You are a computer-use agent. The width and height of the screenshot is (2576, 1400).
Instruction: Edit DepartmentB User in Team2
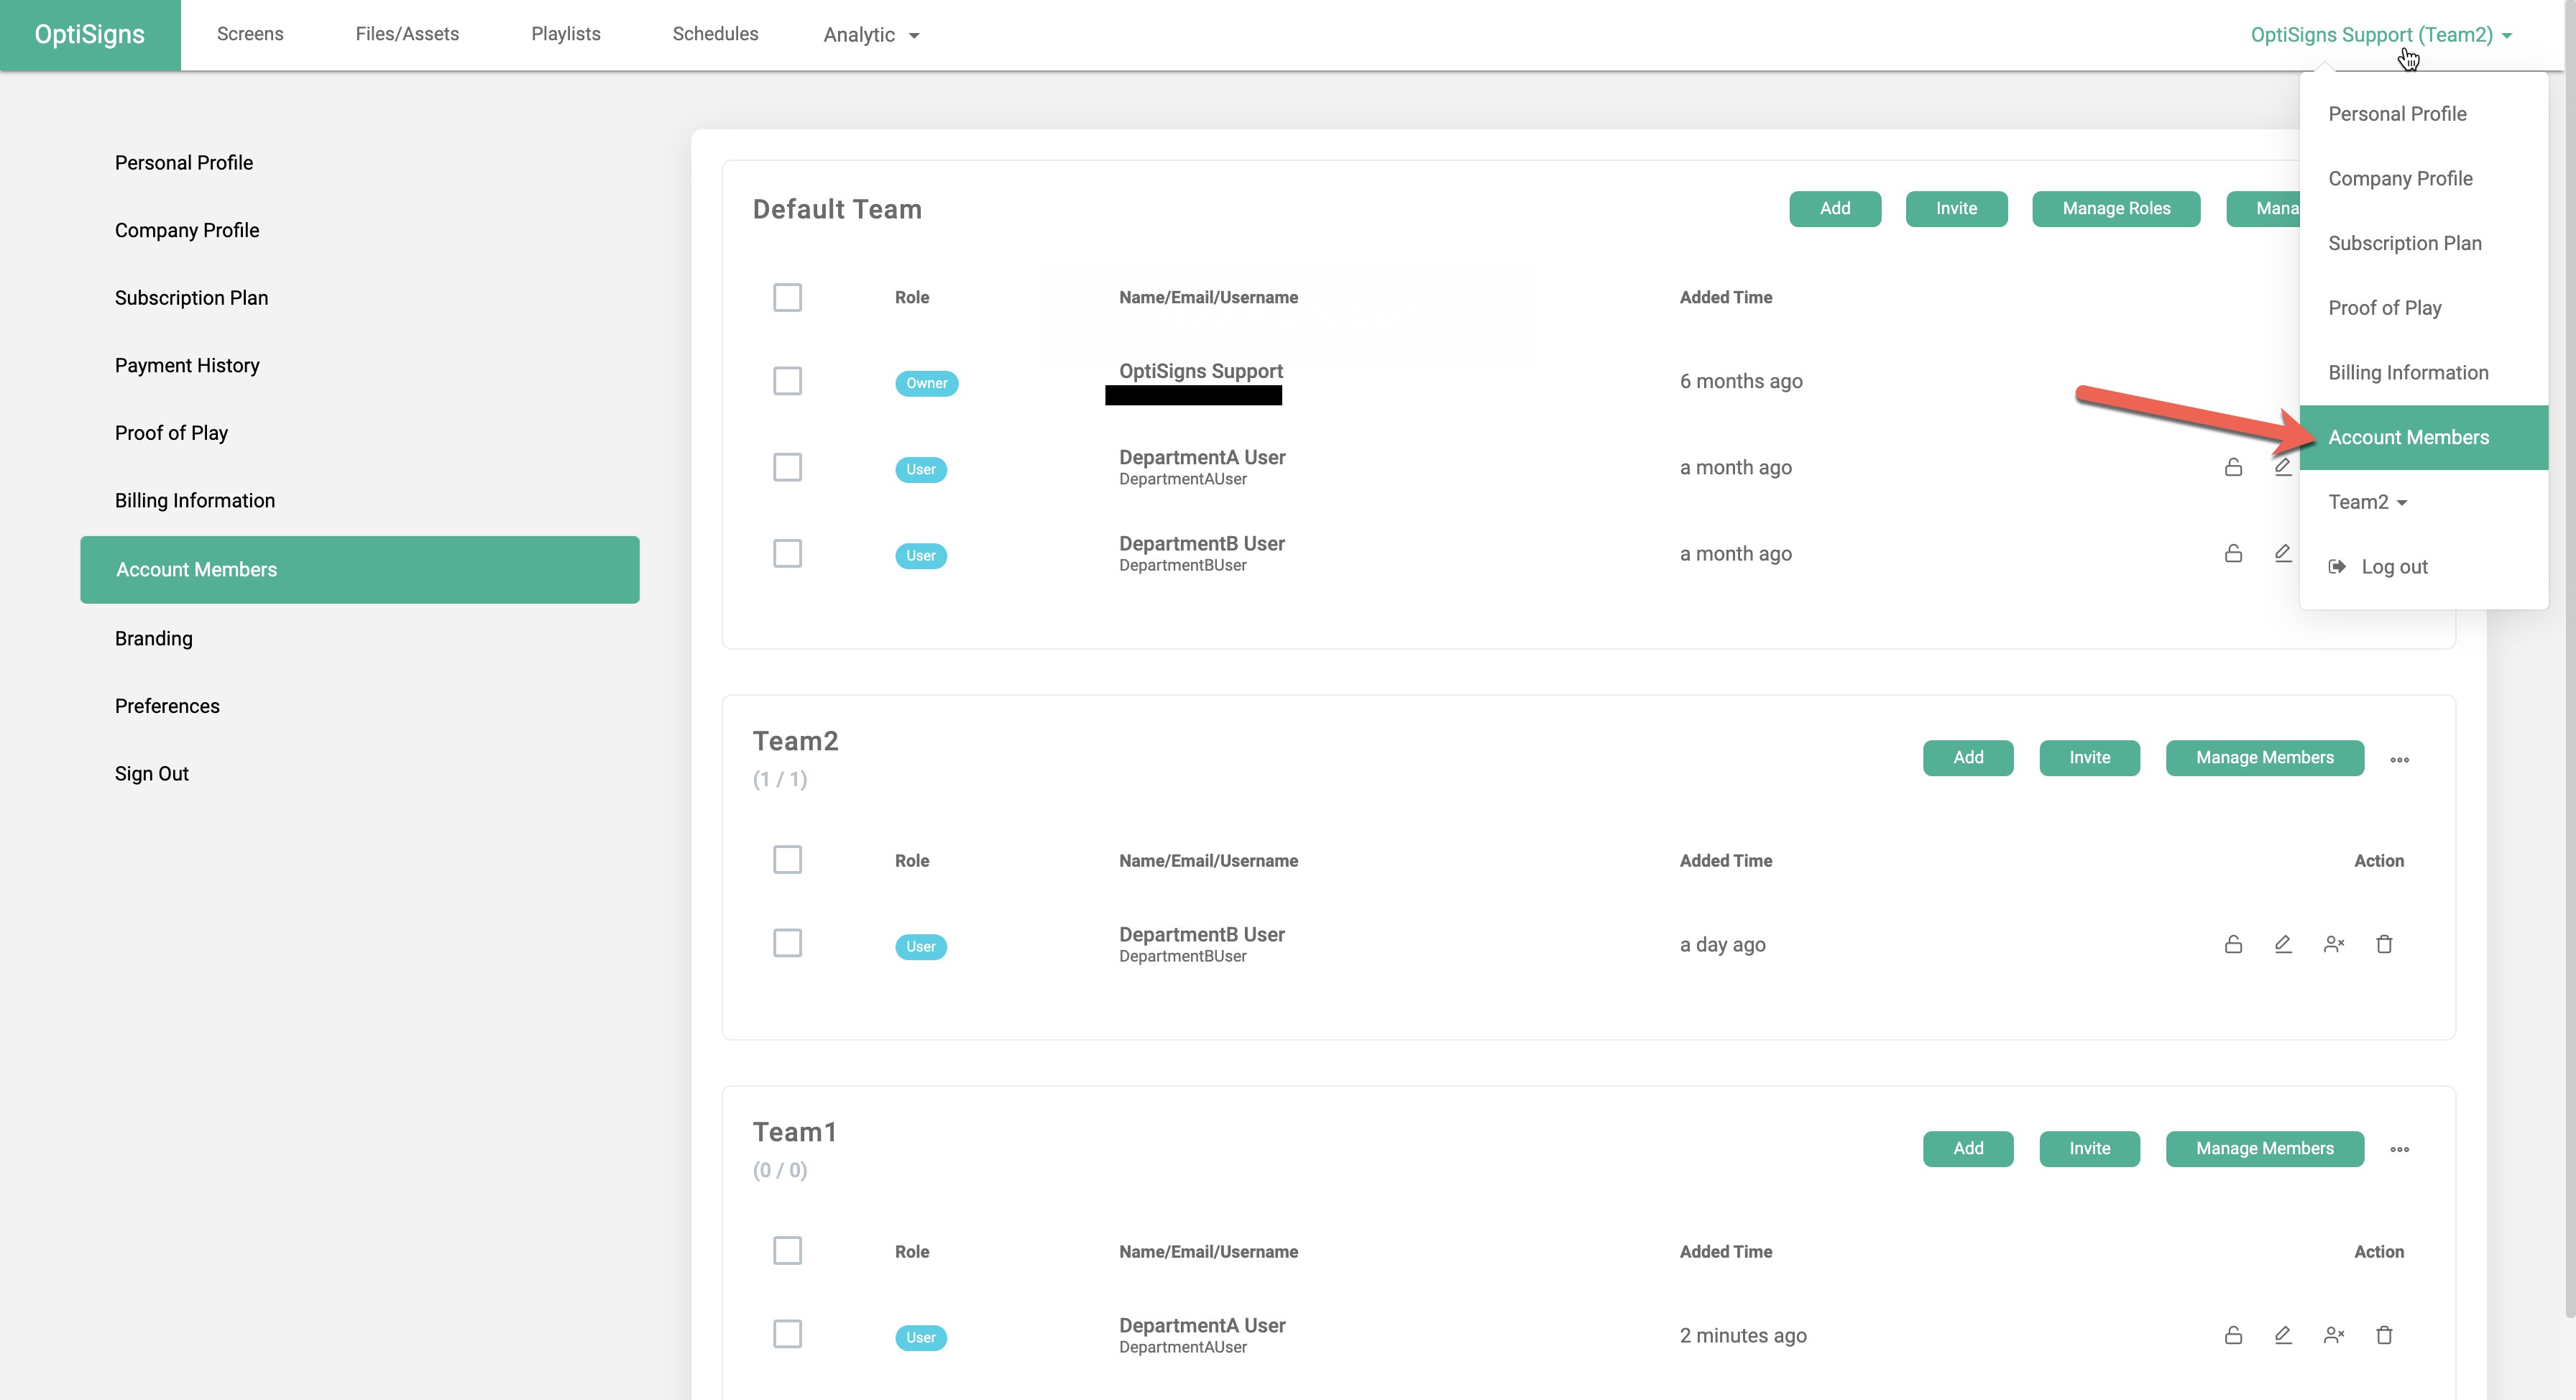click(2283, 943)
